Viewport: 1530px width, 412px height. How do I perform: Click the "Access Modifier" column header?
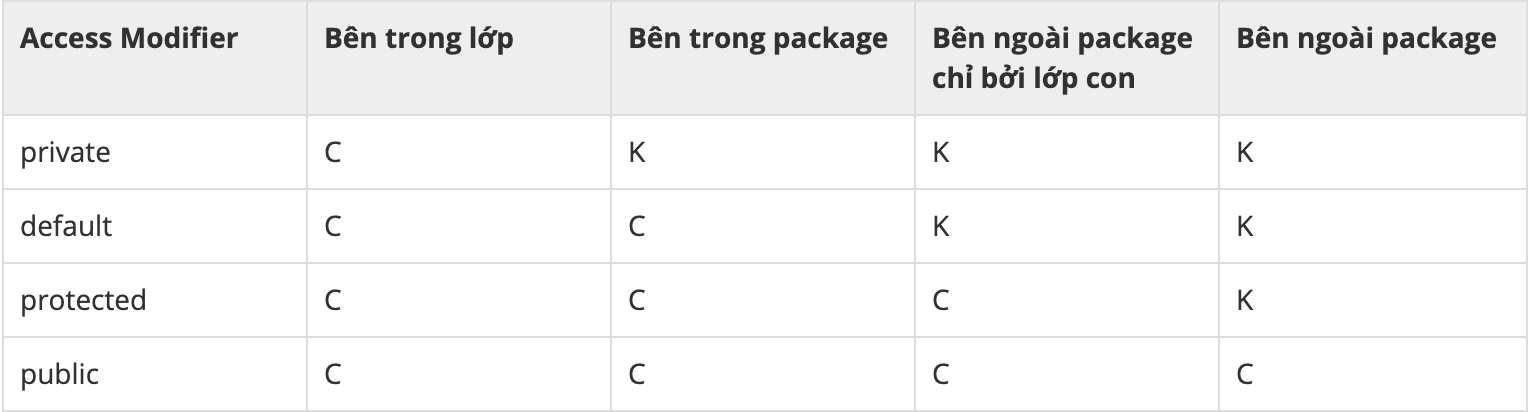tap(128, 39)
